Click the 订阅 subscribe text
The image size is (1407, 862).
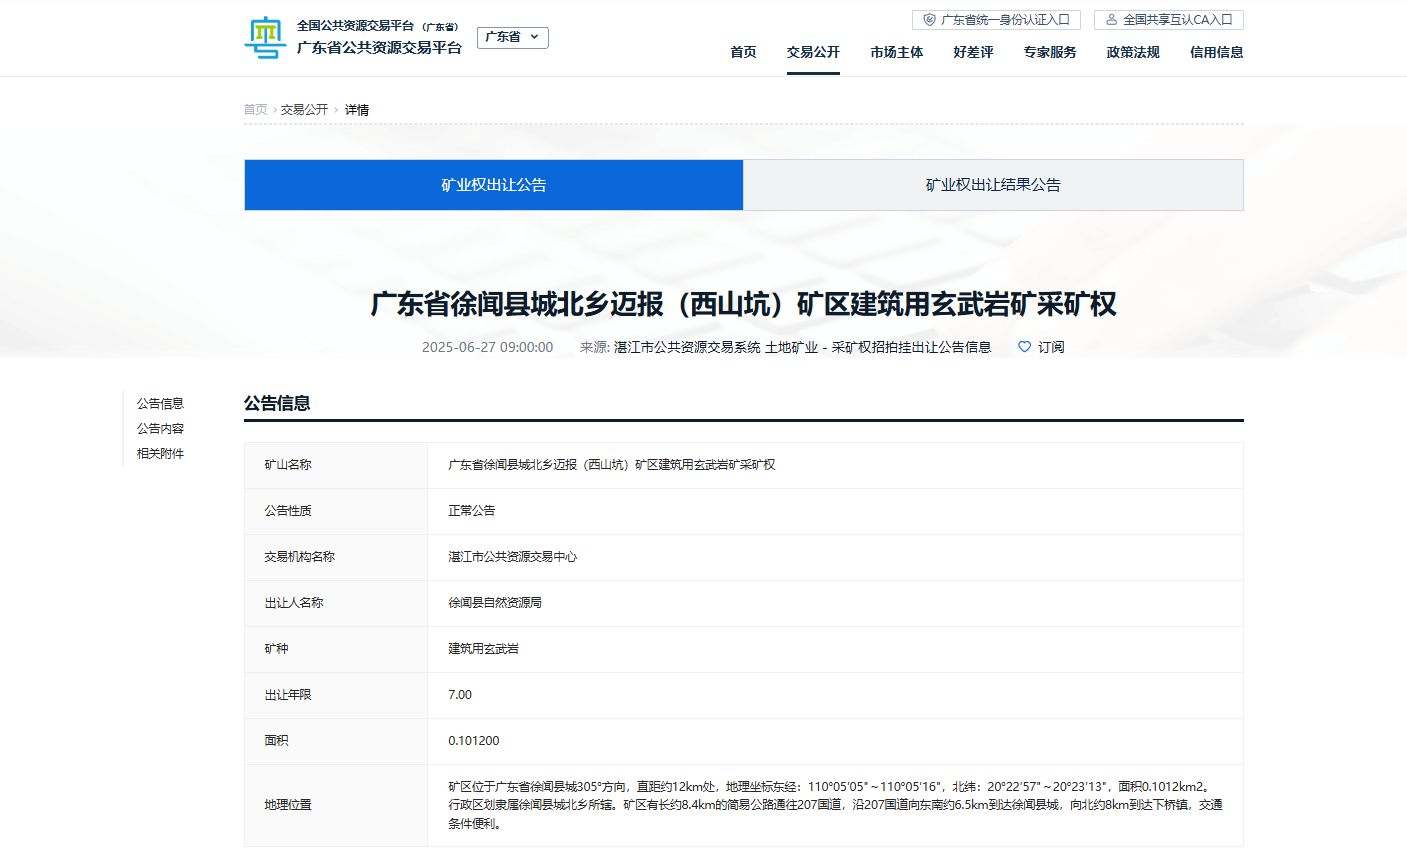tap(1051, 347)
